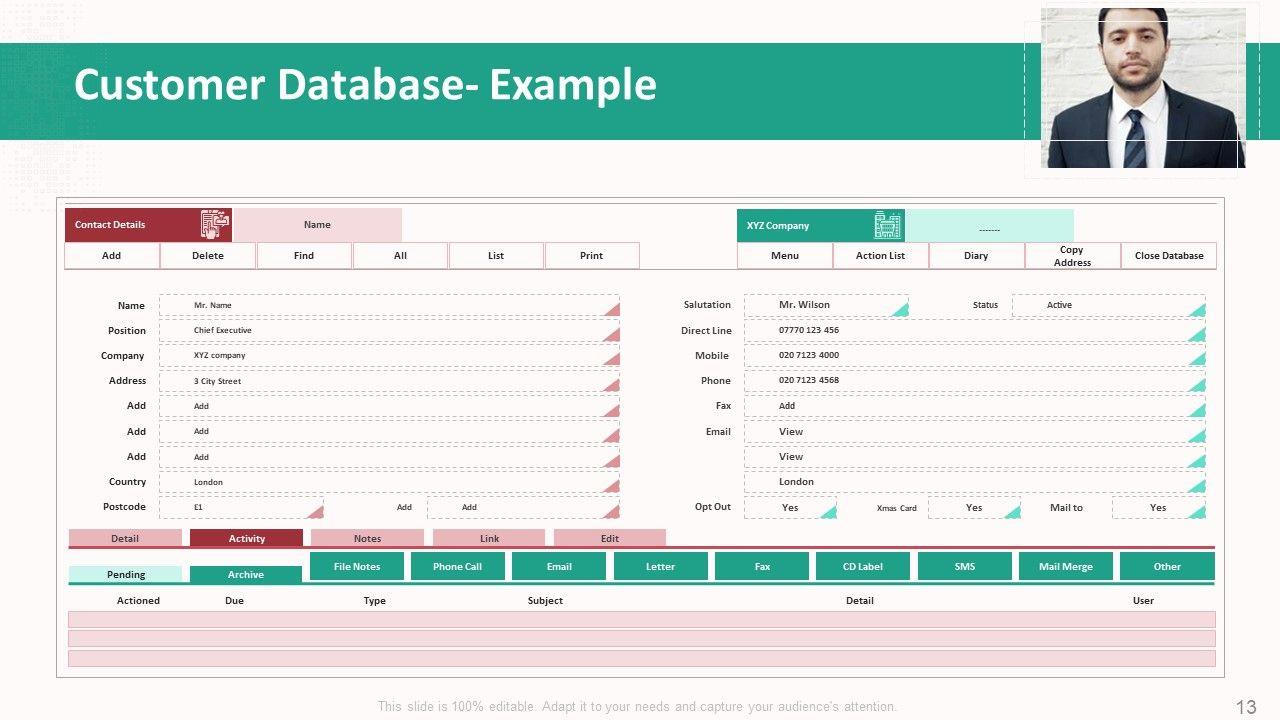Expand the Company field dropdown marker
This screenshot has width=1280, height=720.
click(612, 360)
